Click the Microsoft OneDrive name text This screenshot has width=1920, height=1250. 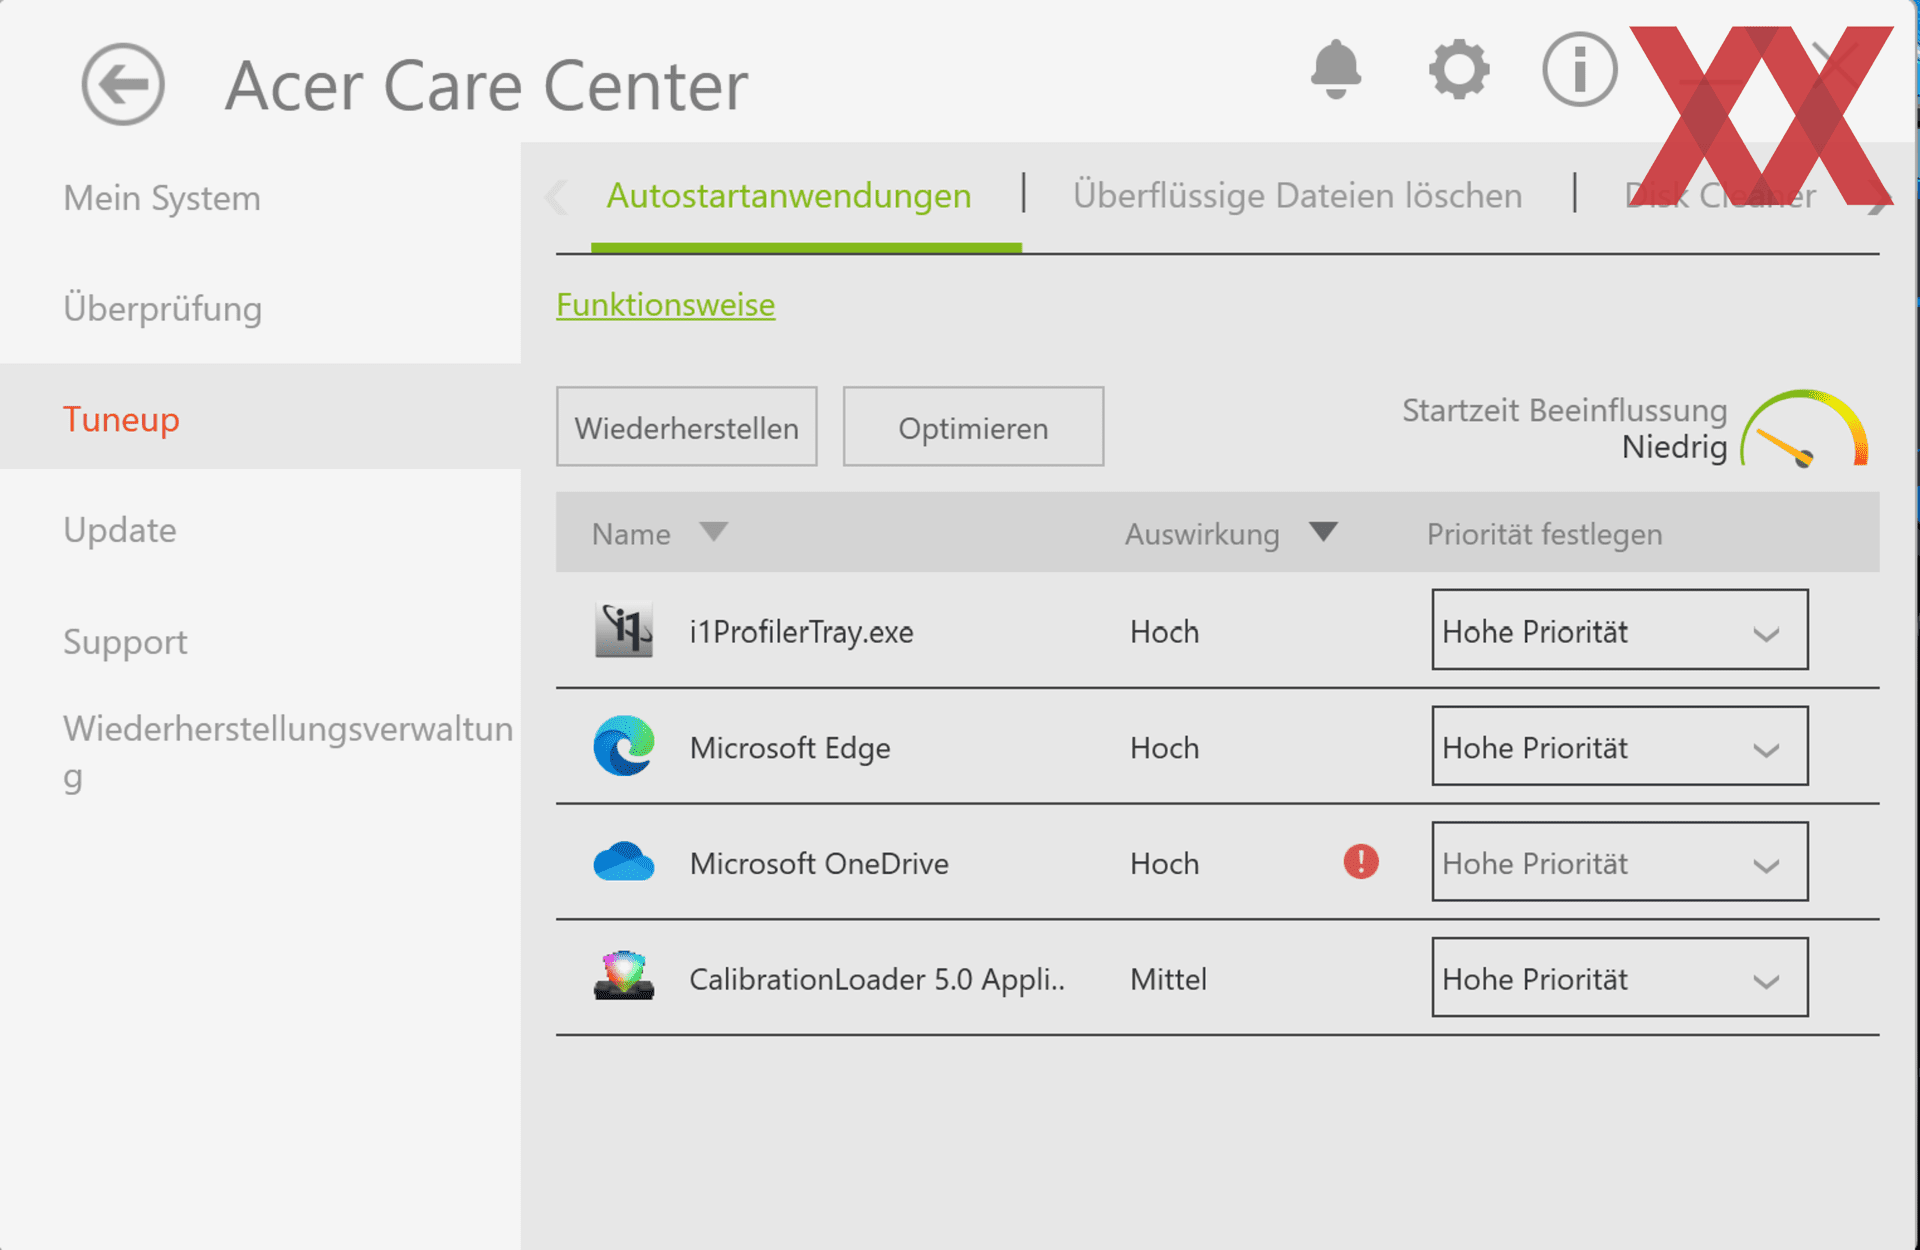[819, 863]
